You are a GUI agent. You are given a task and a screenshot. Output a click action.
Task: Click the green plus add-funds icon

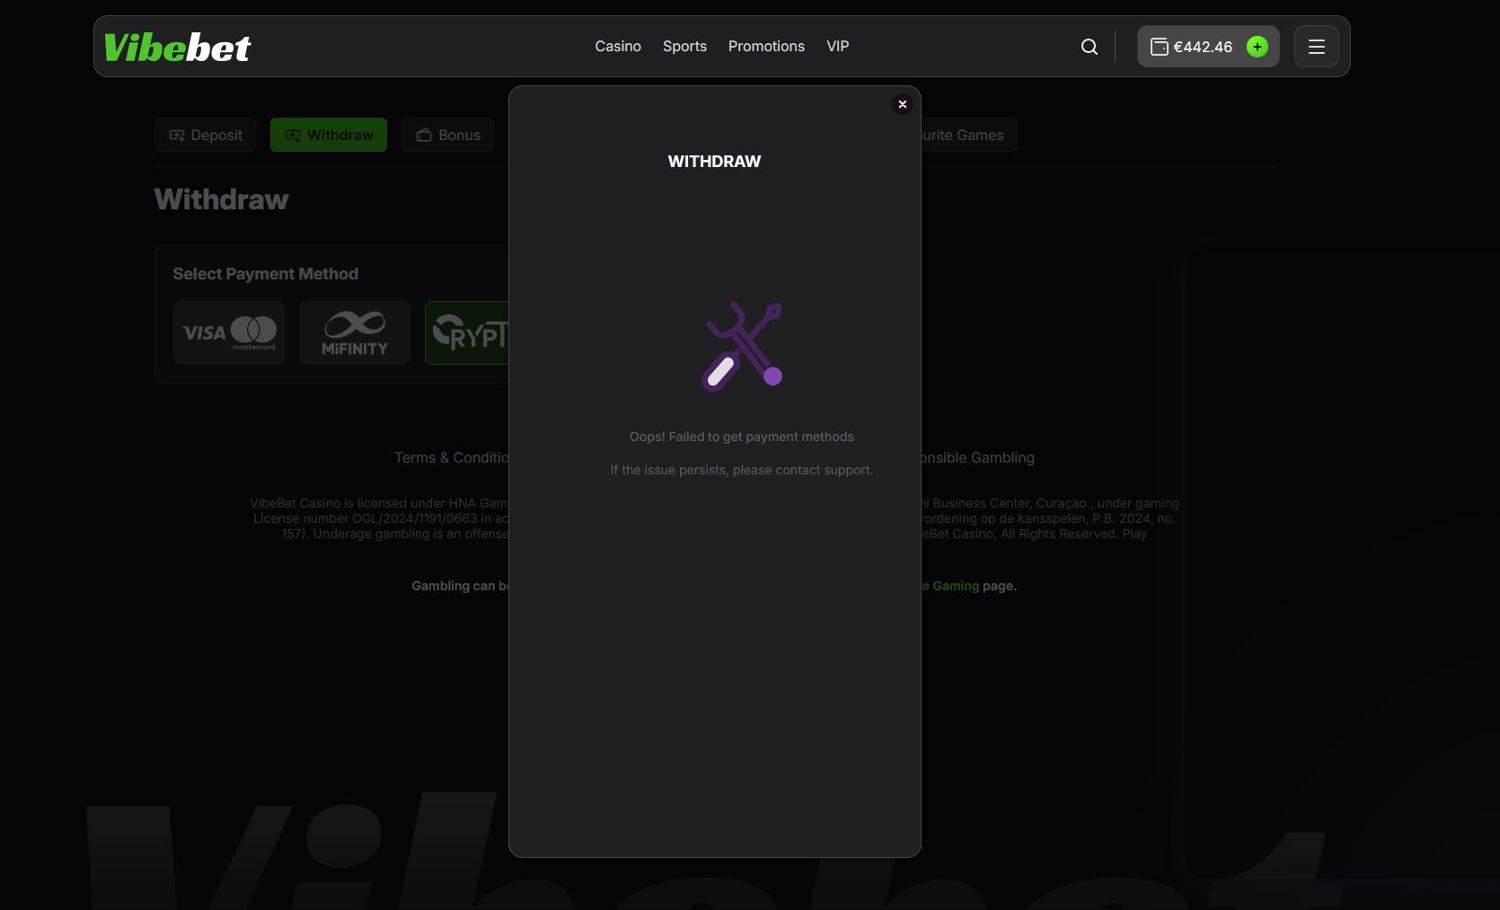[x=1257, y=47]
